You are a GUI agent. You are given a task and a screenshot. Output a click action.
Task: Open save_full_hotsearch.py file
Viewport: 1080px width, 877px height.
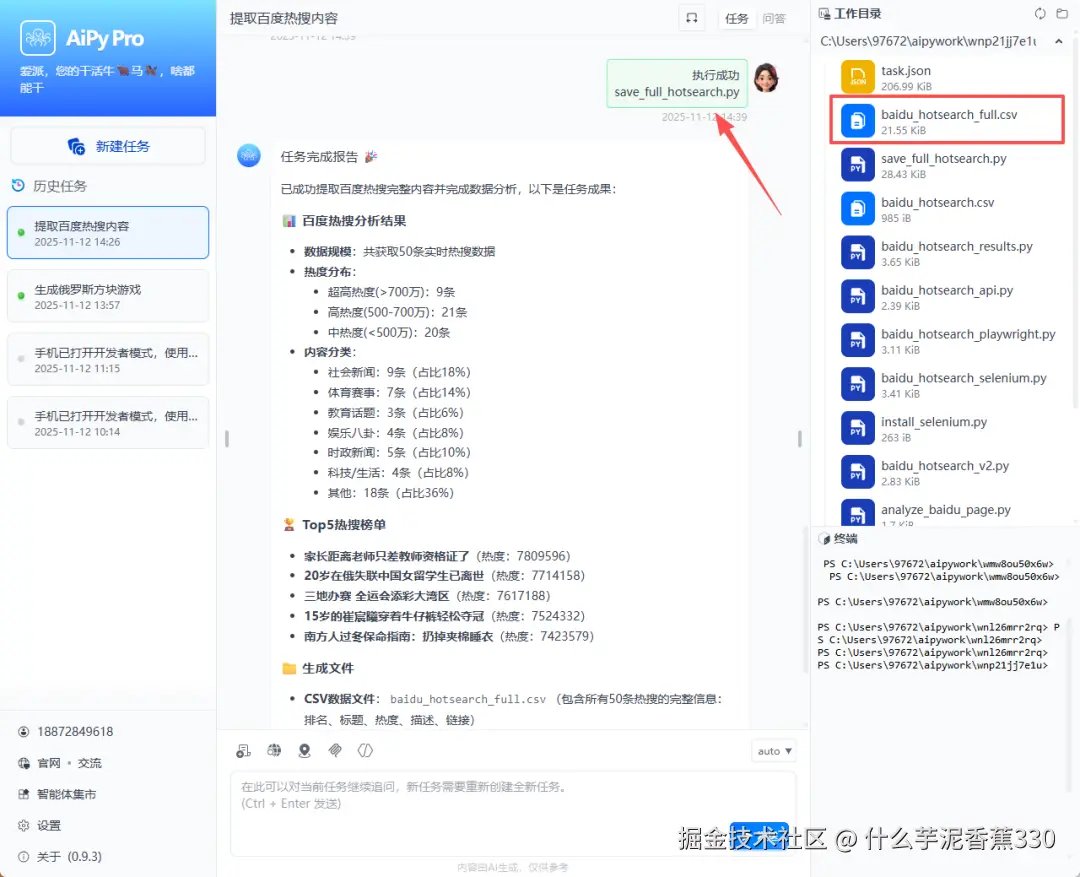[x=947, y=165]
